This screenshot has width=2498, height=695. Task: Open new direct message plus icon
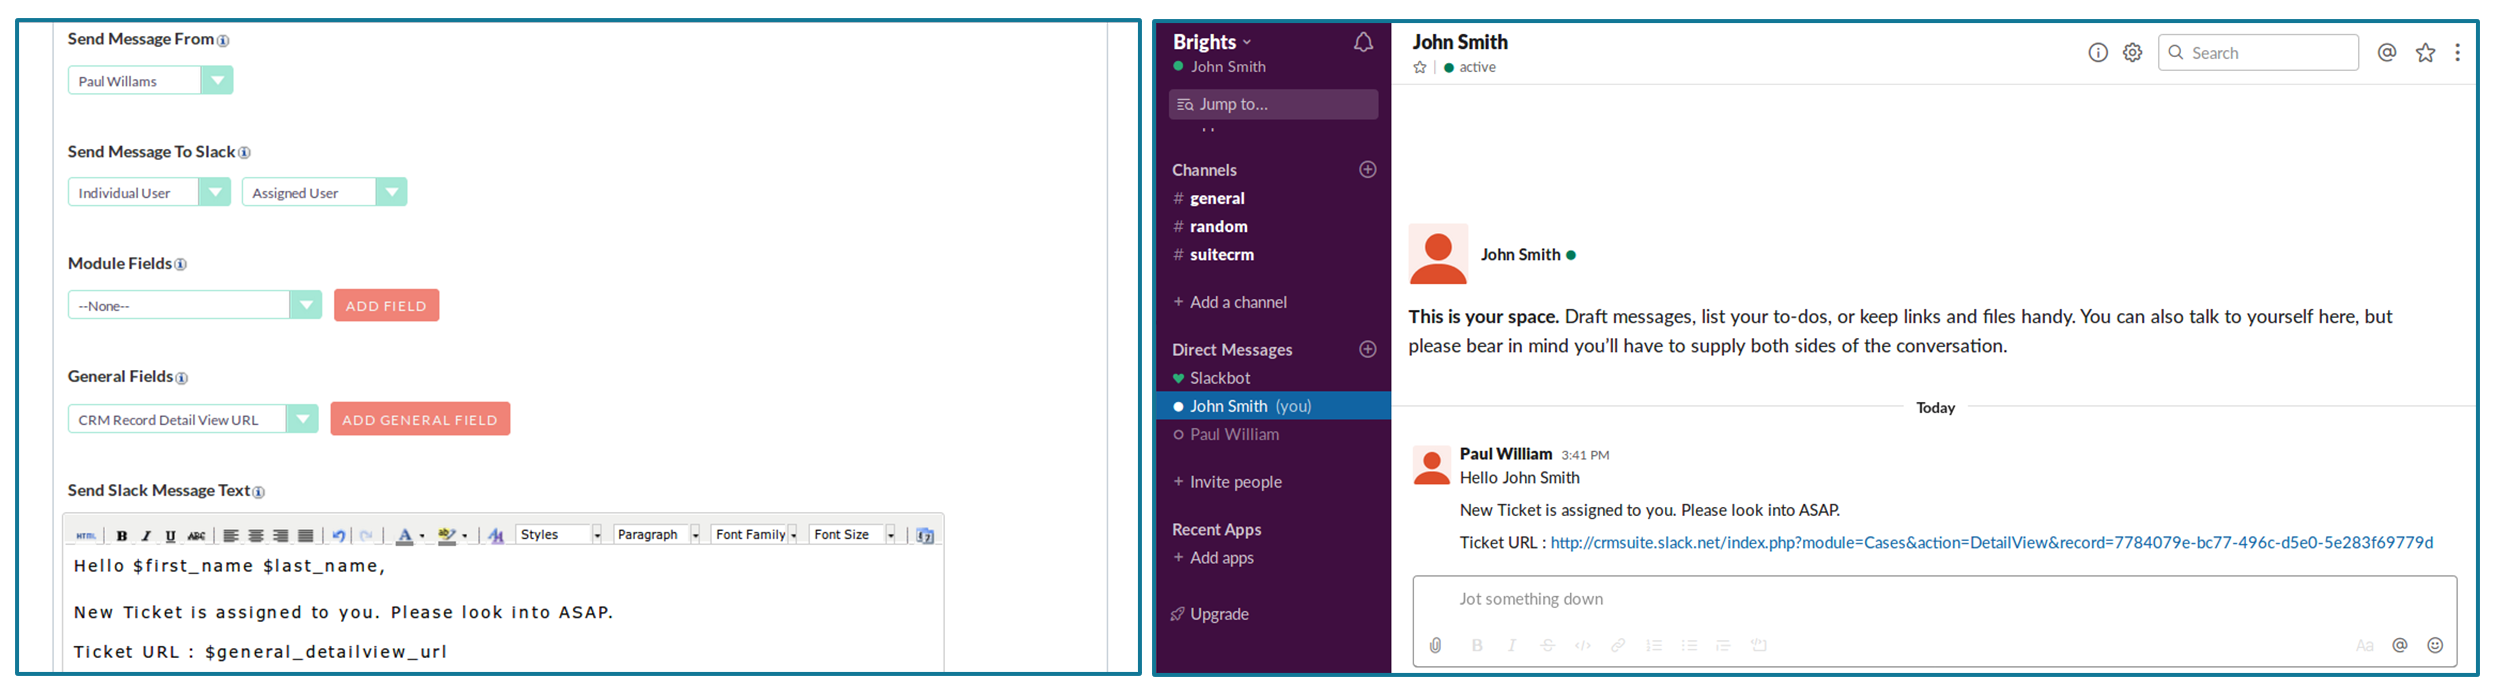click(x=1368, y=349)
